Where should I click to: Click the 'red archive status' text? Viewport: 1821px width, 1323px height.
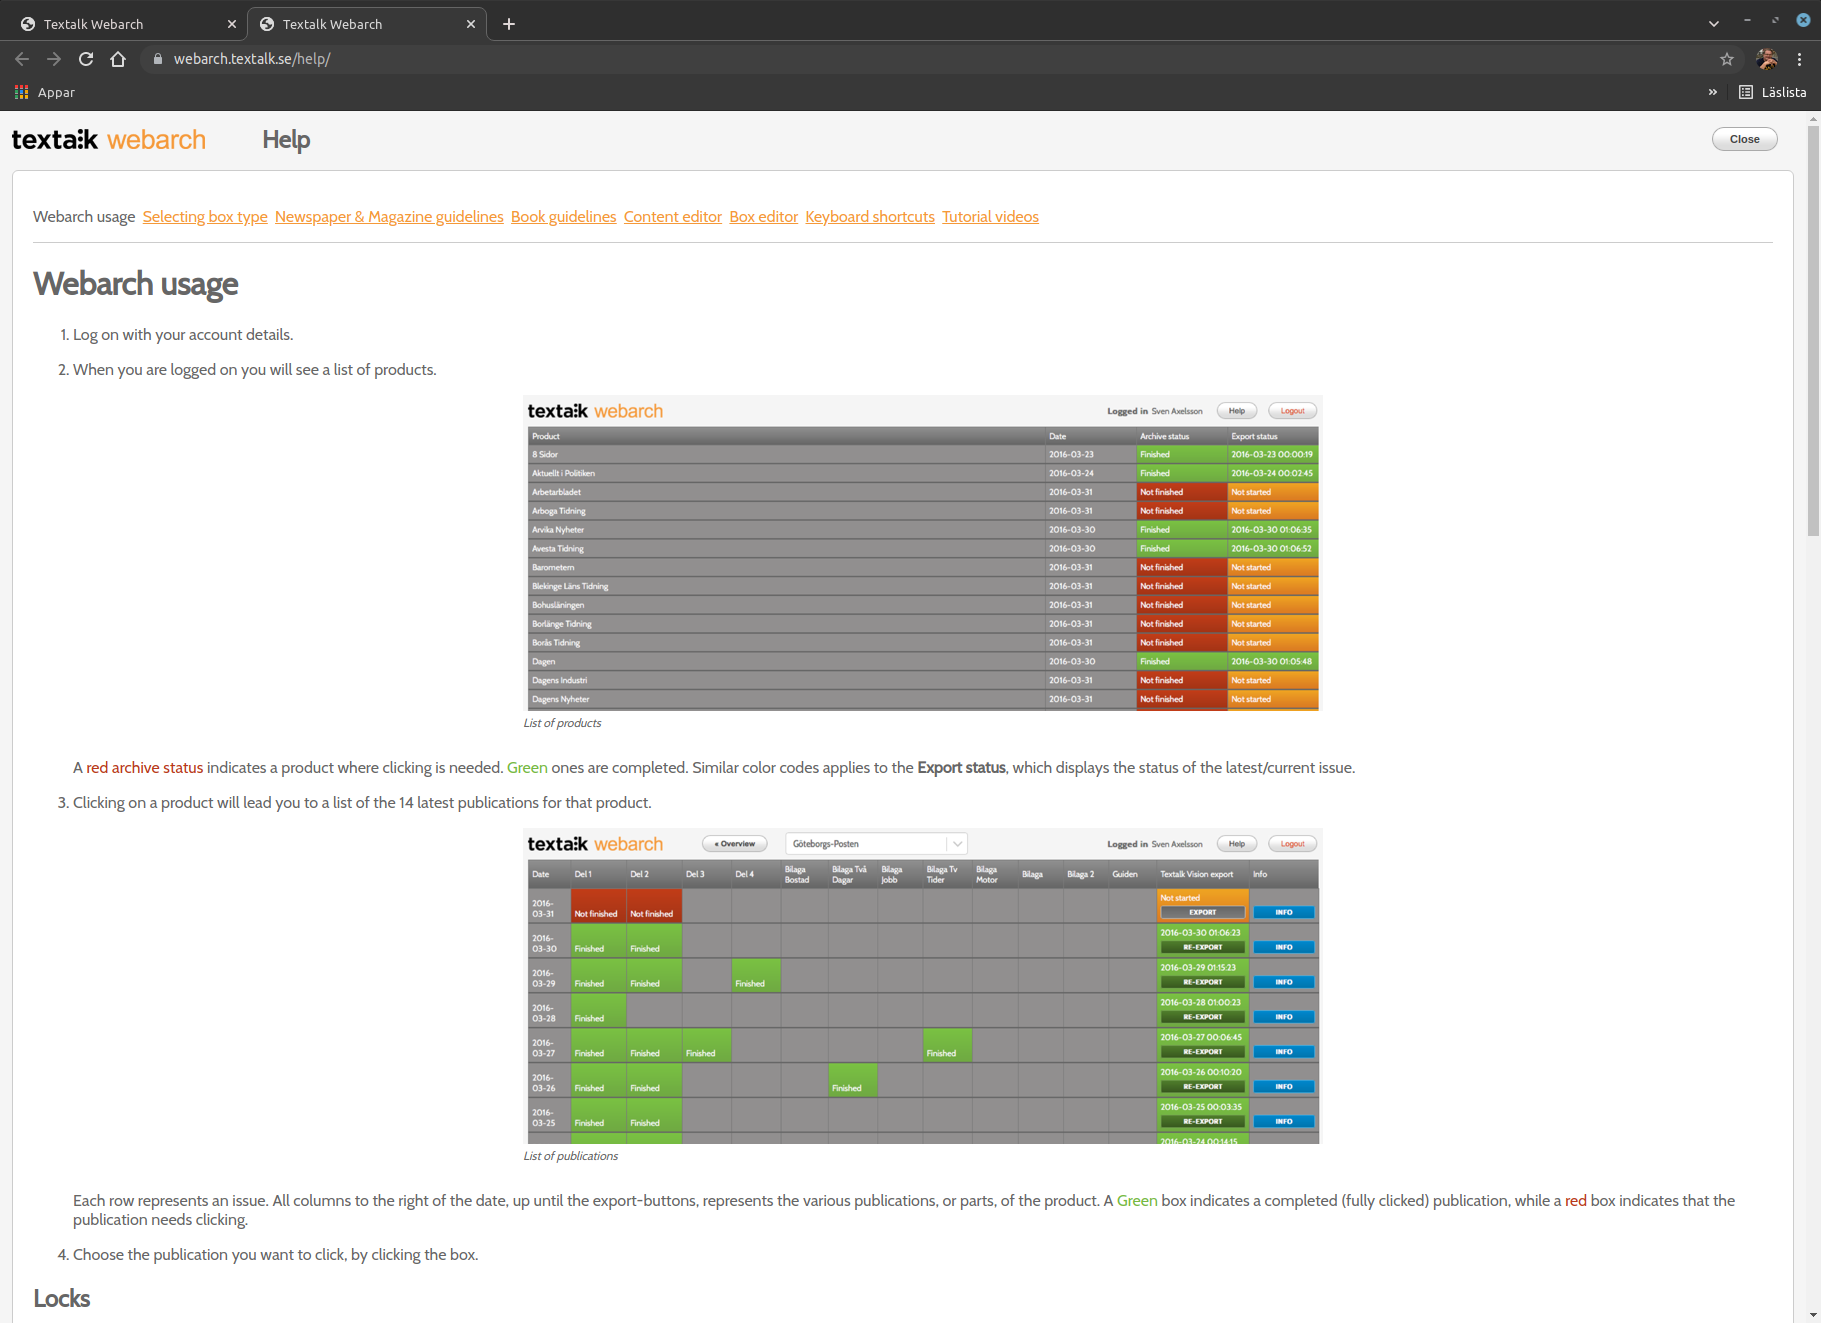click(144, 768)
